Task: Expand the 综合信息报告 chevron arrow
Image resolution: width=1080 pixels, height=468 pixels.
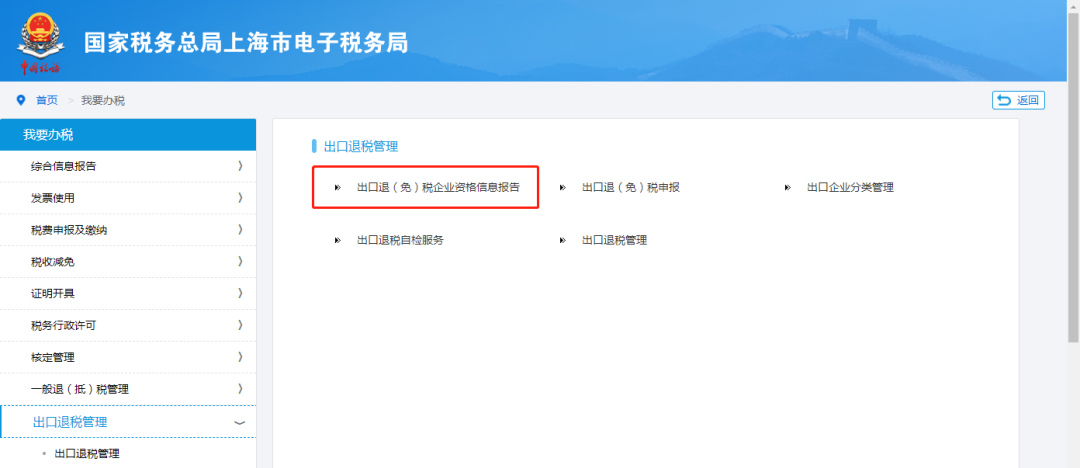Action: click(240, 165)
